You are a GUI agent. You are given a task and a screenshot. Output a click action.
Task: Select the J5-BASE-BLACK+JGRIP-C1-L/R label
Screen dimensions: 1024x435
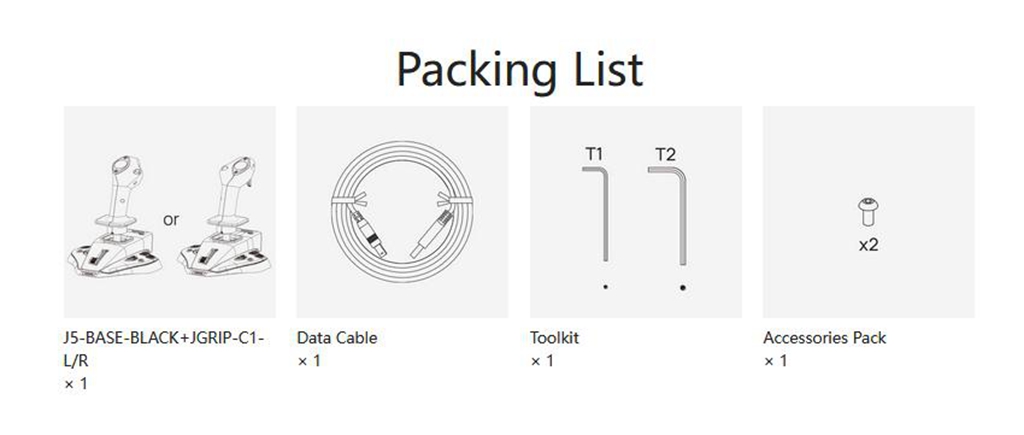tap(164, 349)
